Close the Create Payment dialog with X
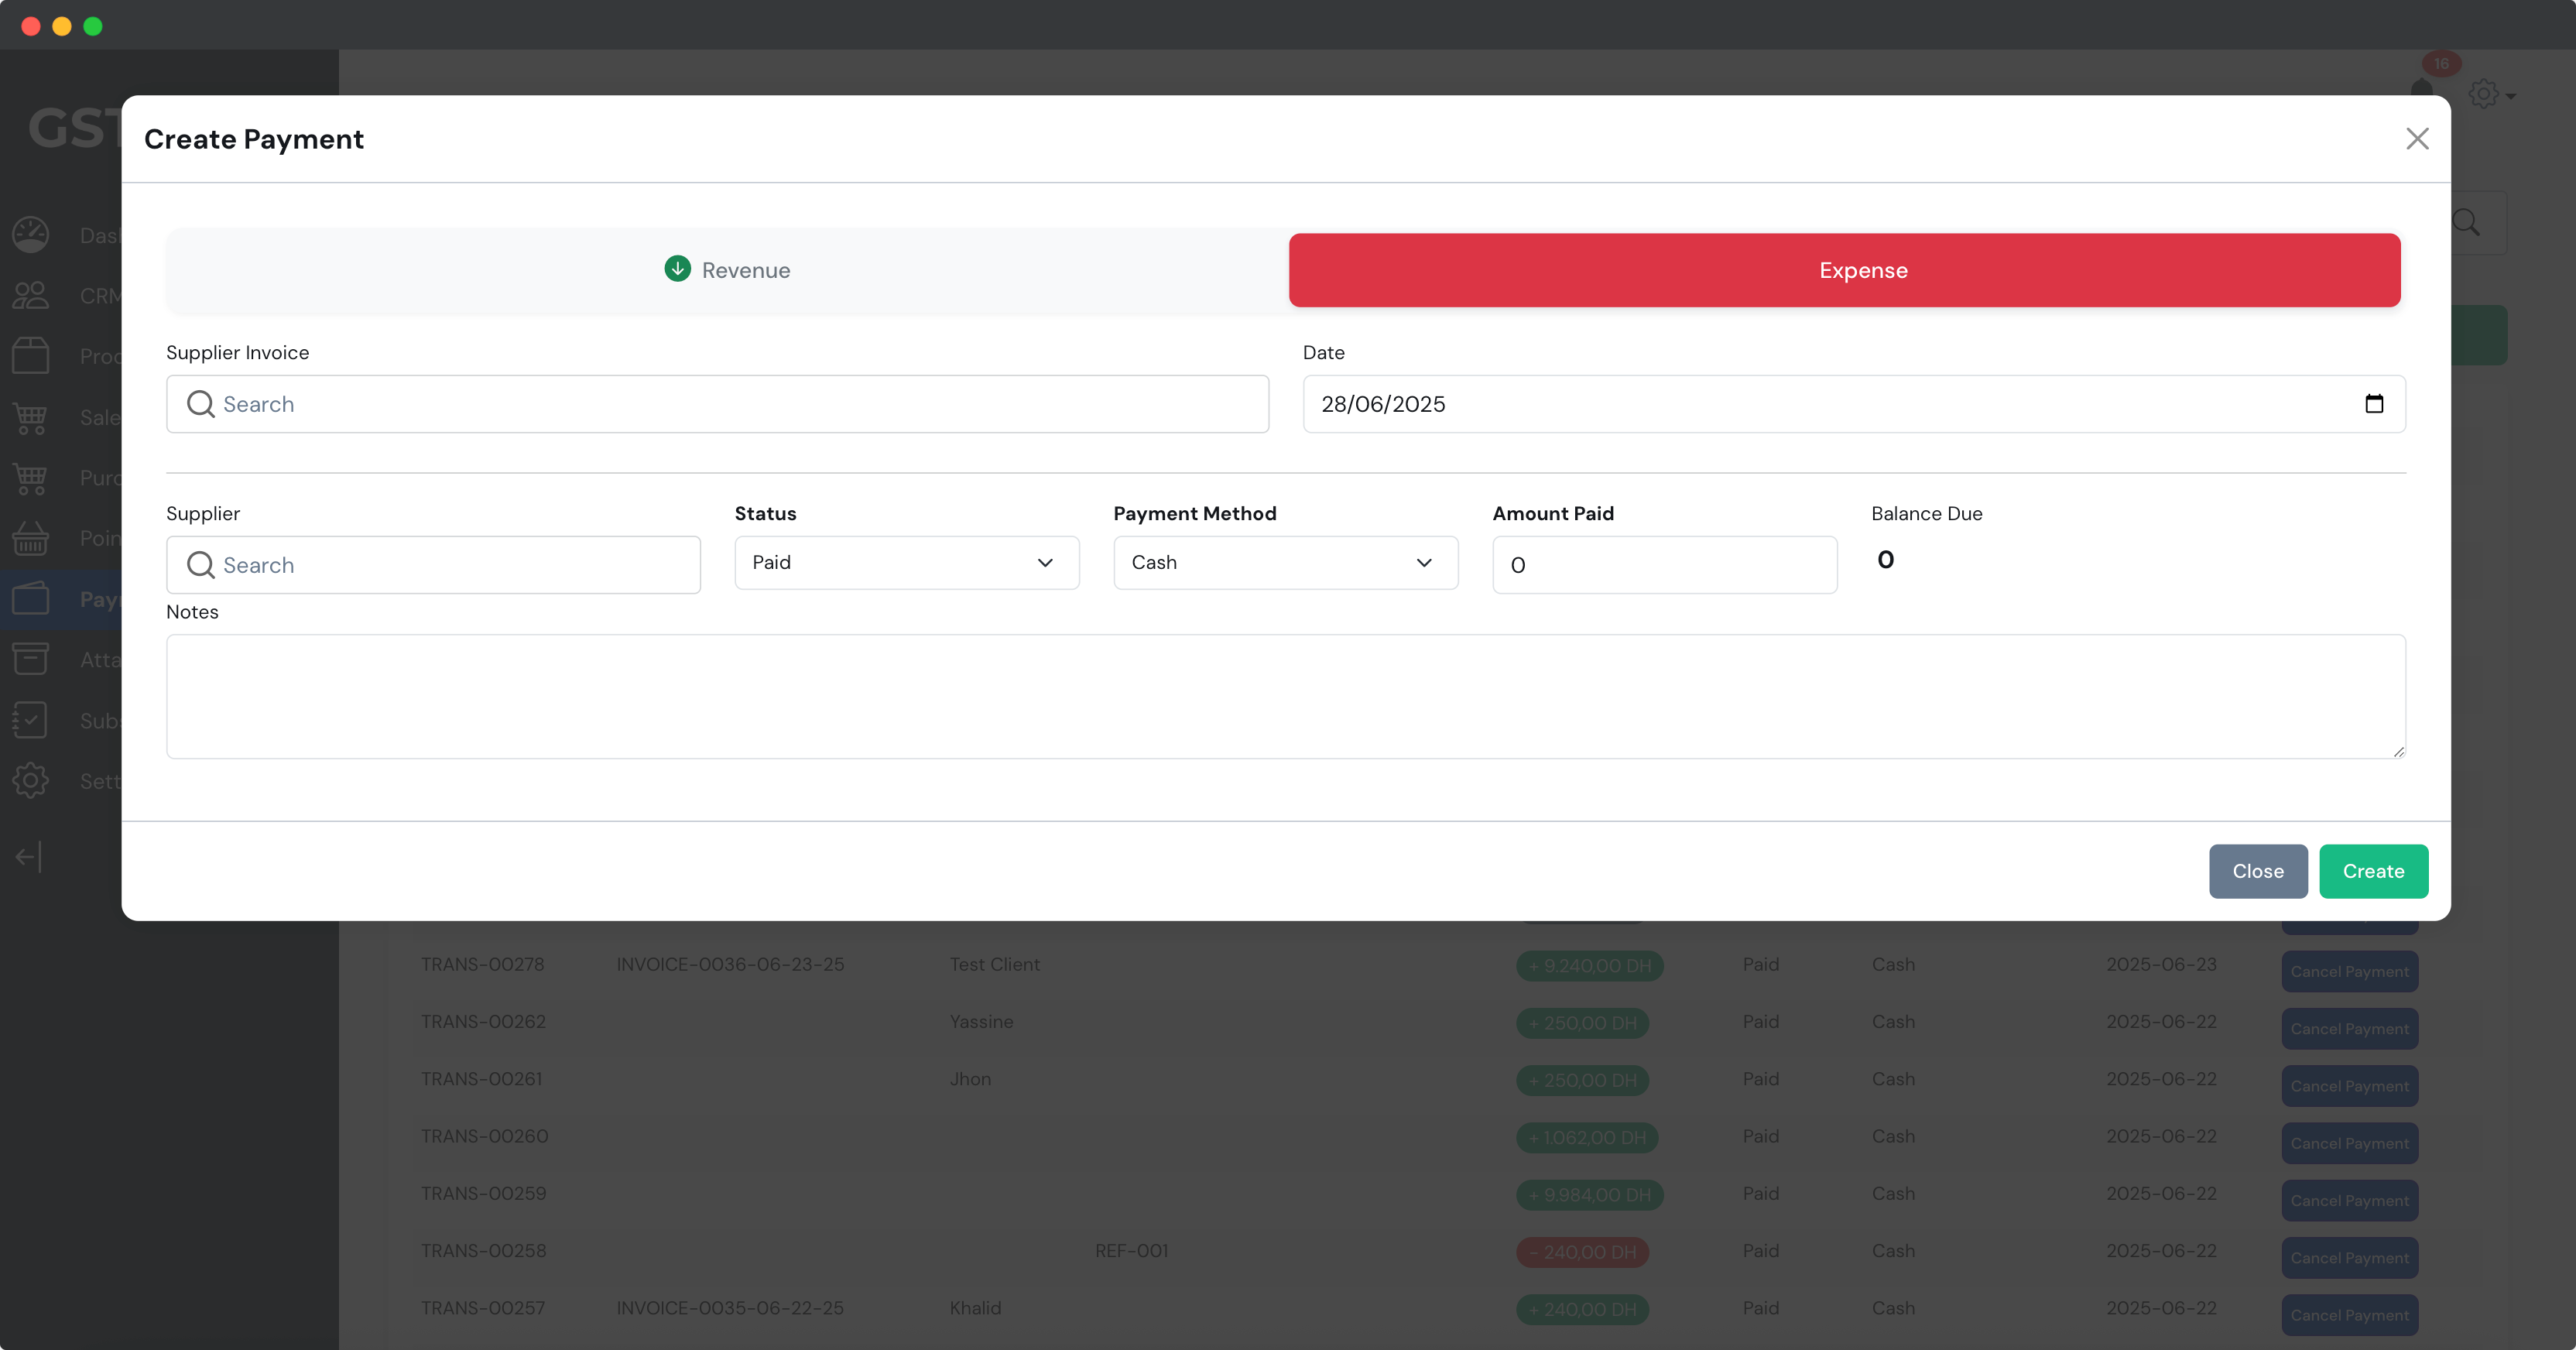Viewport: 2576px width, 1350px height. coord(2417,139)
